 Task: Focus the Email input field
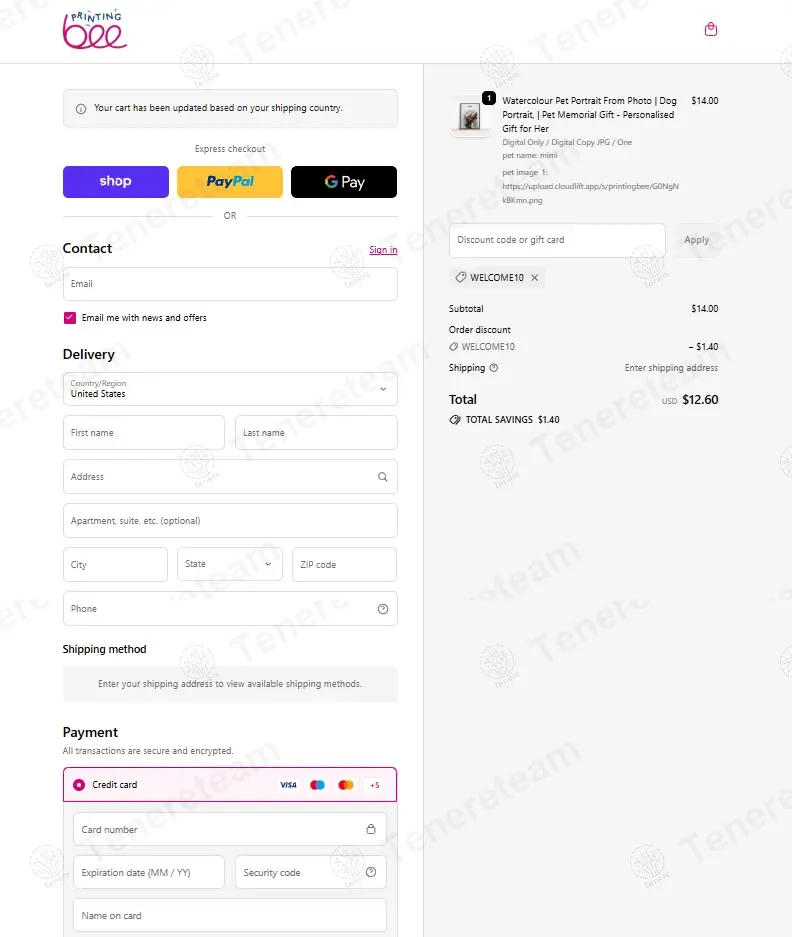point(230,284)
